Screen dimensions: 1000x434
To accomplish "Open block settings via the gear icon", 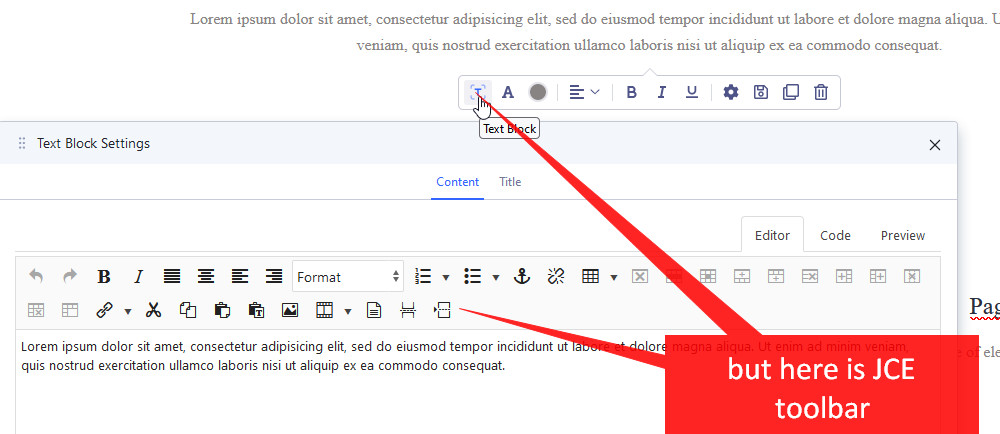I will coord(730,92).
